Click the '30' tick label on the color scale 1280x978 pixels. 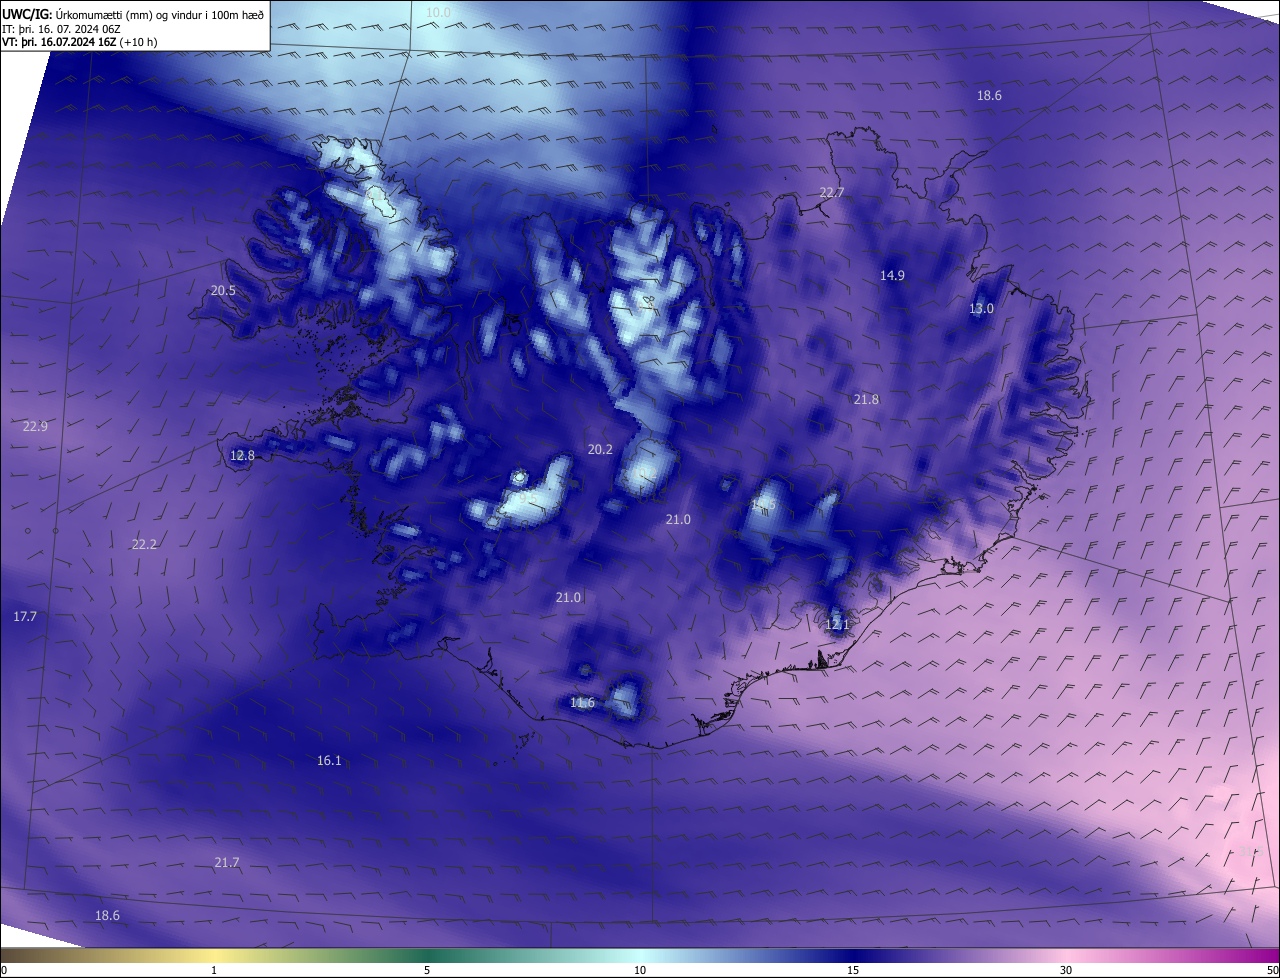(1066, 970)
